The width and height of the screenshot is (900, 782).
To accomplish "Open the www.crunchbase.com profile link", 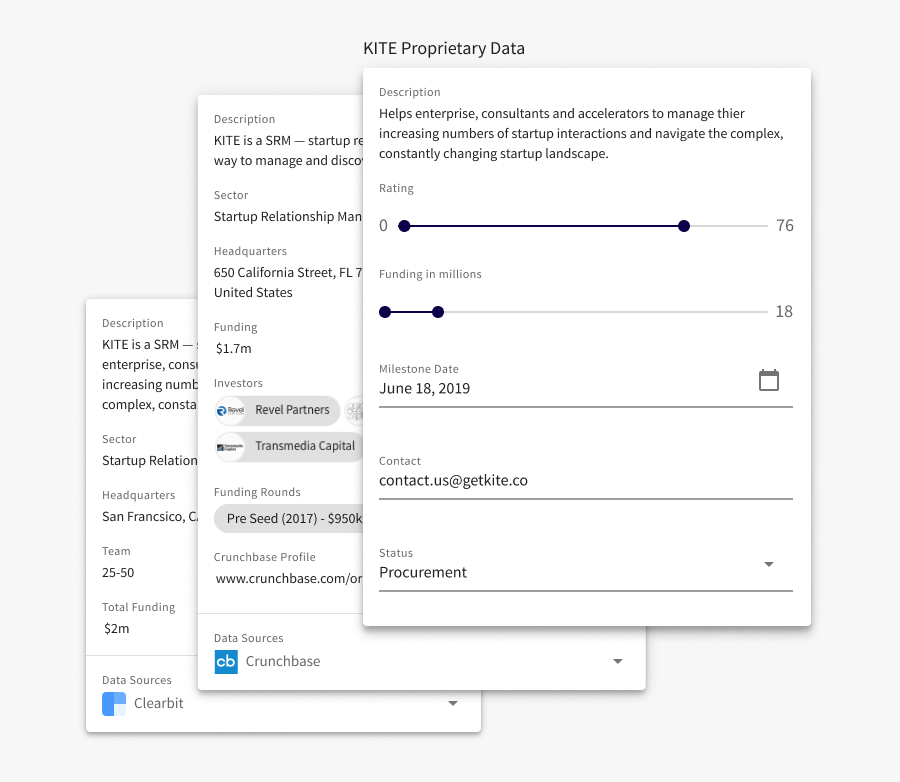I will [289, 579].
